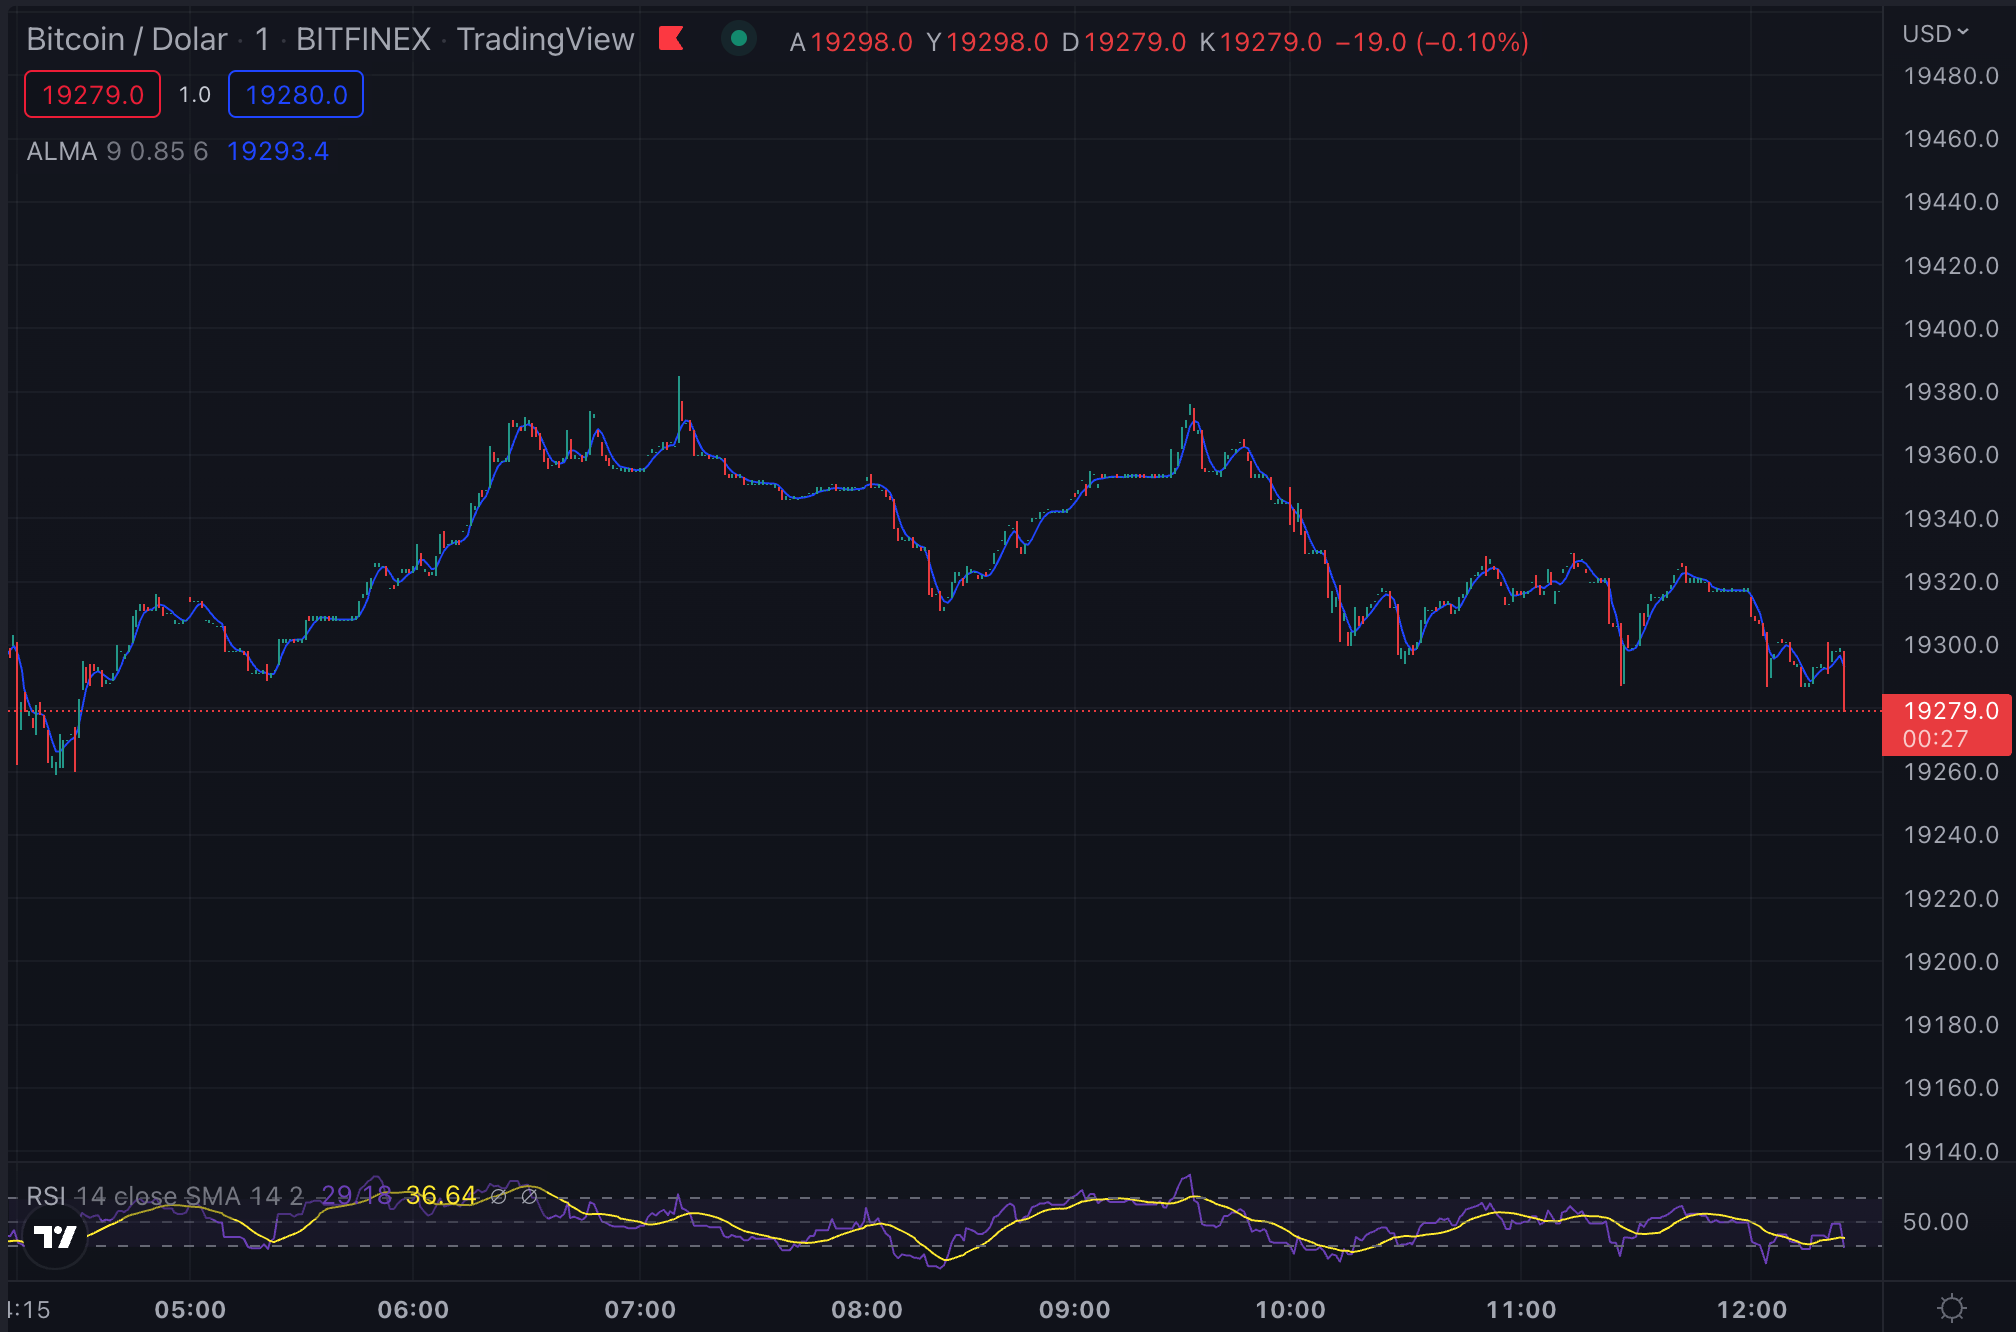Viewport: 2016px width, 1332px height.
Task: Click the TradingView logo icon
Action: pos(55,1237)
